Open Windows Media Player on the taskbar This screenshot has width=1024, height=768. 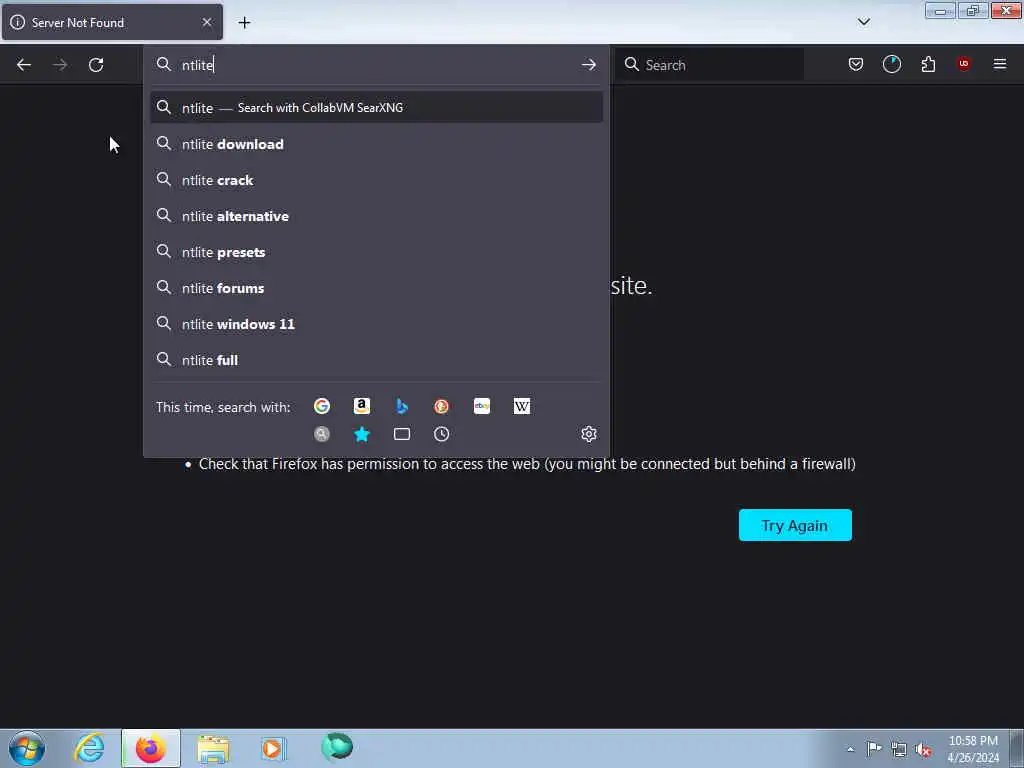pyautogui.click(x=274, y=748)
